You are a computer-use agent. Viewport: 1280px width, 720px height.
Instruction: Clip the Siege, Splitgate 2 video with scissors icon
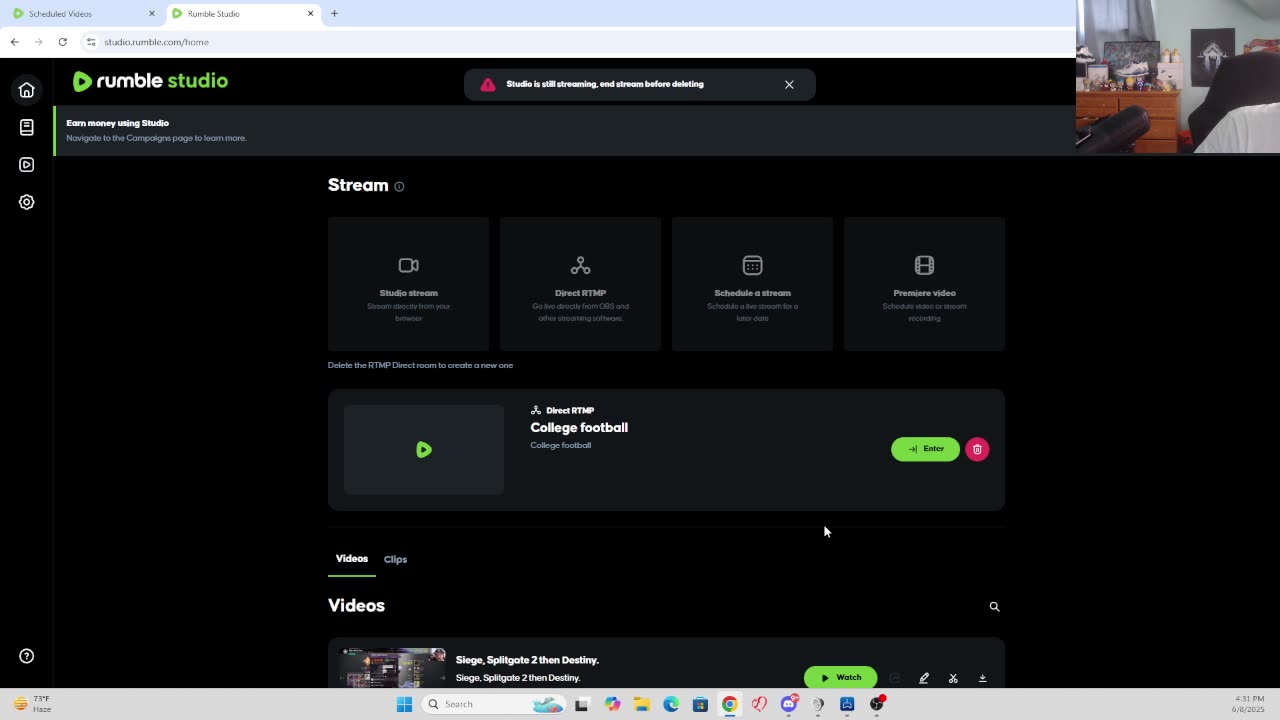953,678
